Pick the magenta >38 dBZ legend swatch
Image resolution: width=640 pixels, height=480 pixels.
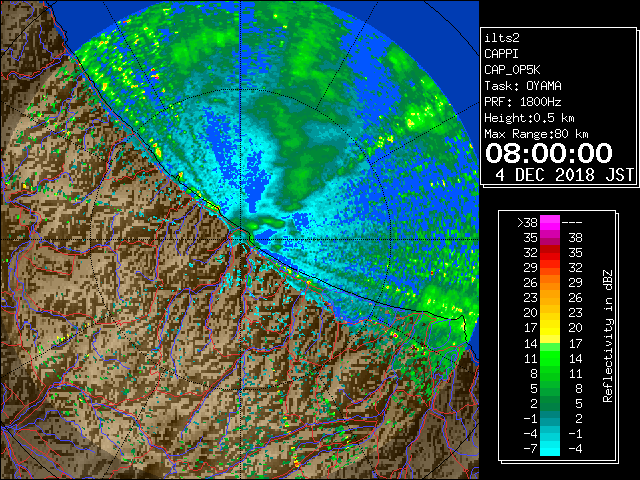tap(550, 222)
